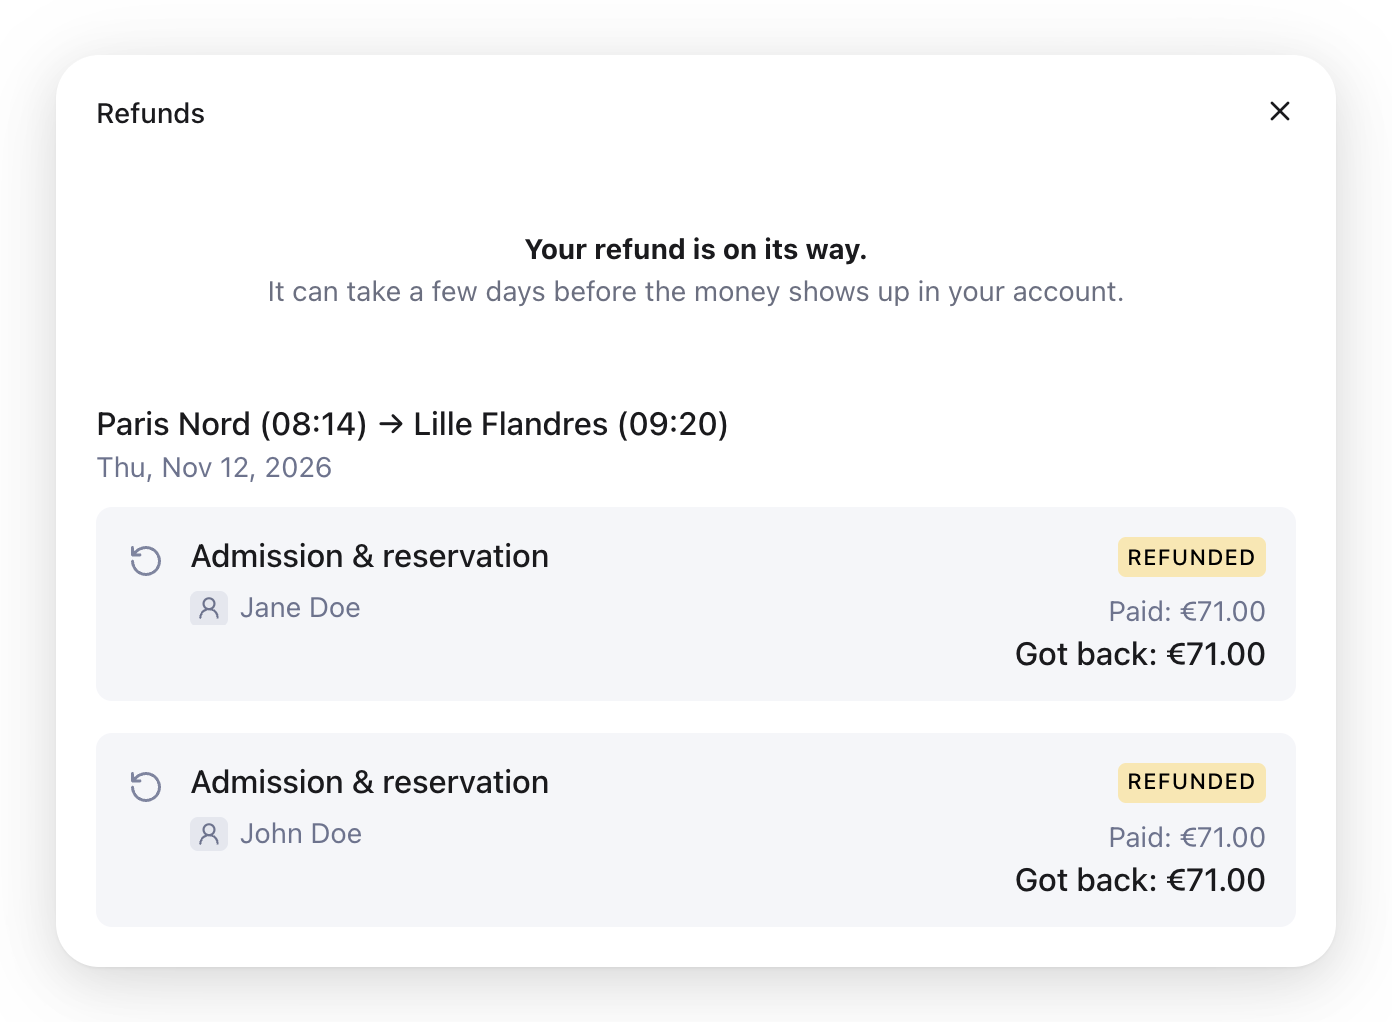Click the Paris Nord to Lille Flandres route
1392x1022 pixels.
[x=412, y=424]
